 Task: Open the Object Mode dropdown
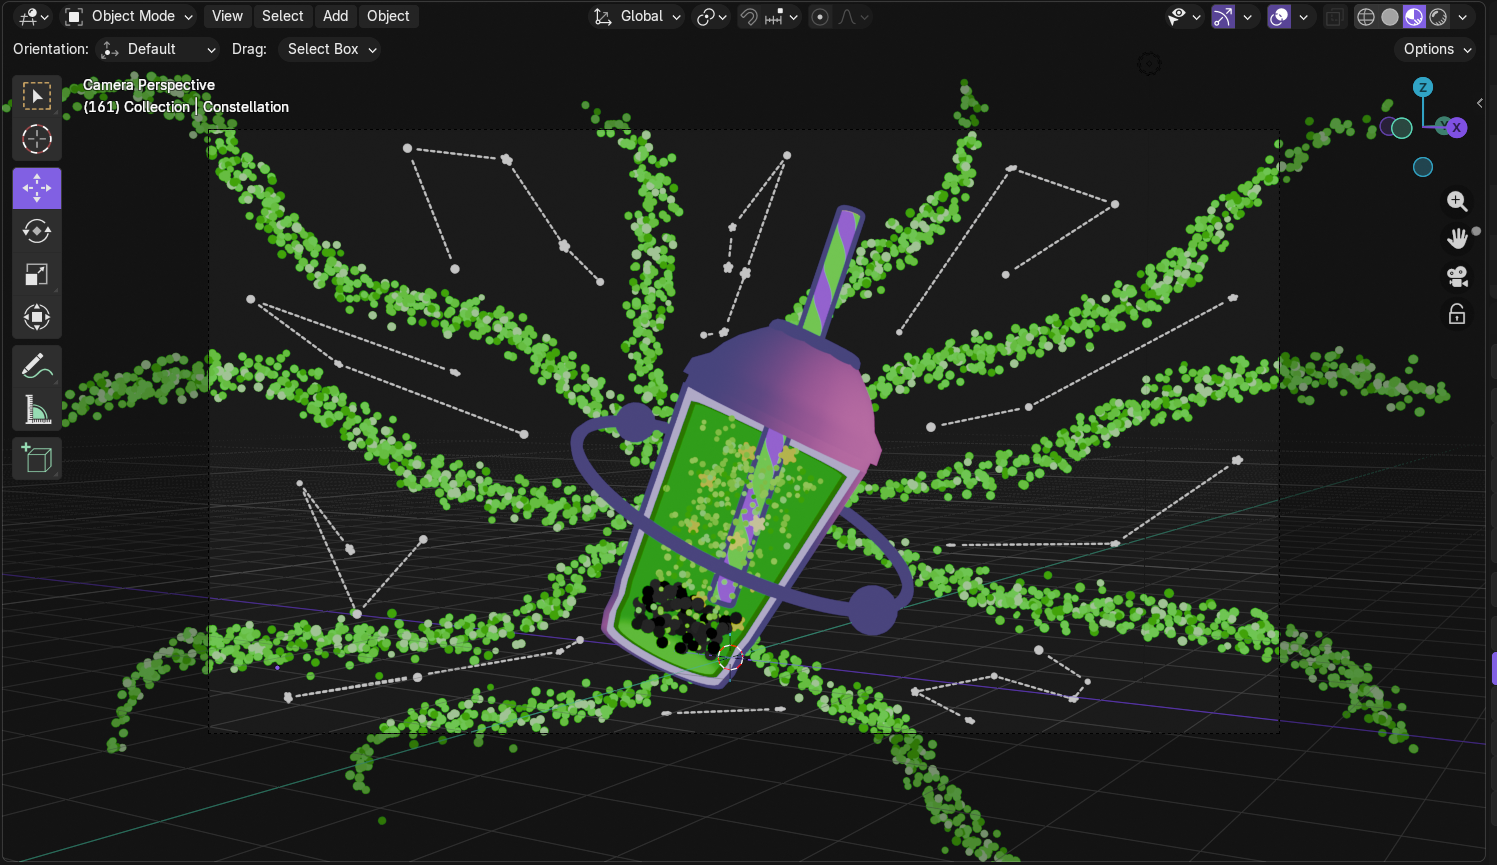tap(129, 16)
